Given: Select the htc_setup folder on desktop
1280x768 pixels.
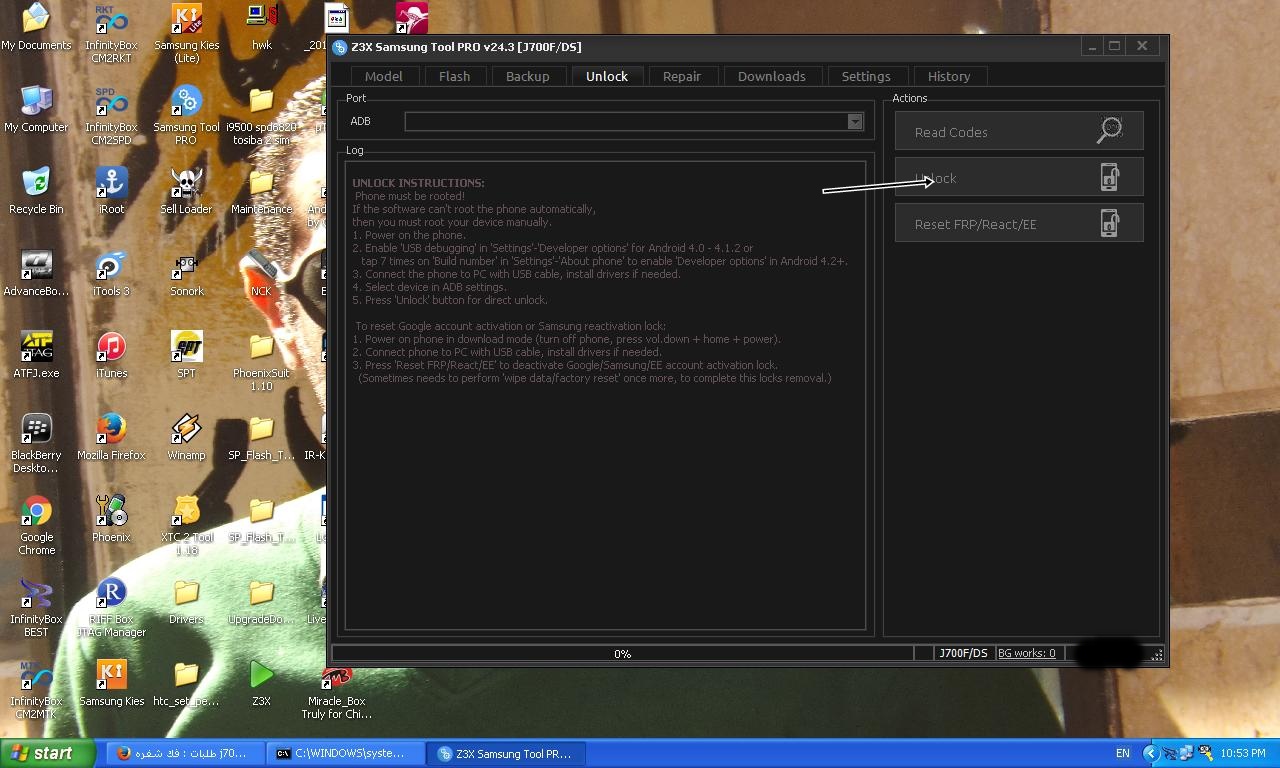Looking at the screenshot, I should 186,684.
